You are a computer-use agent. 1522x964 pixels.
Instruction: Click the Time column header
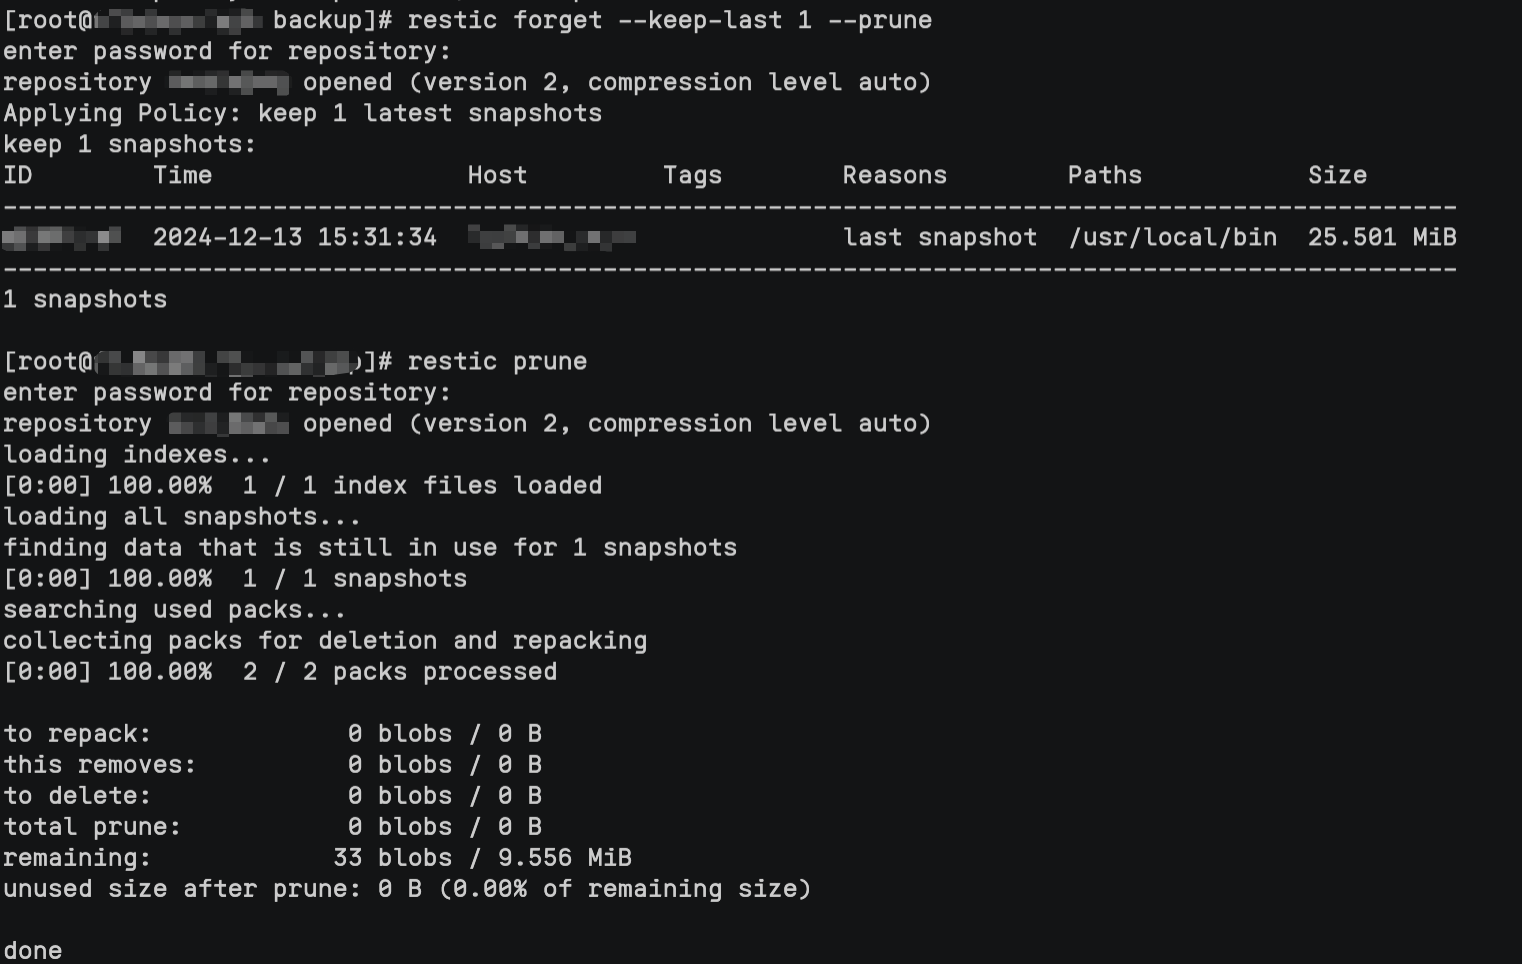[x=182, y=175]
